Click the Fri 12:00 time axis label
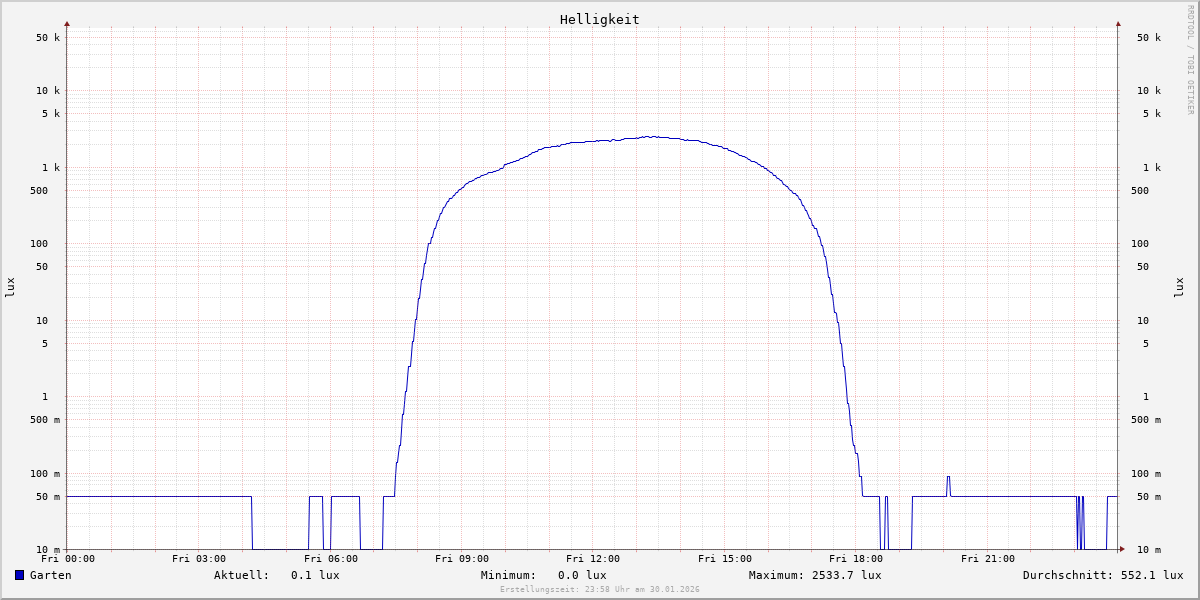This screenshot has width=1200, height=600. 593,559
